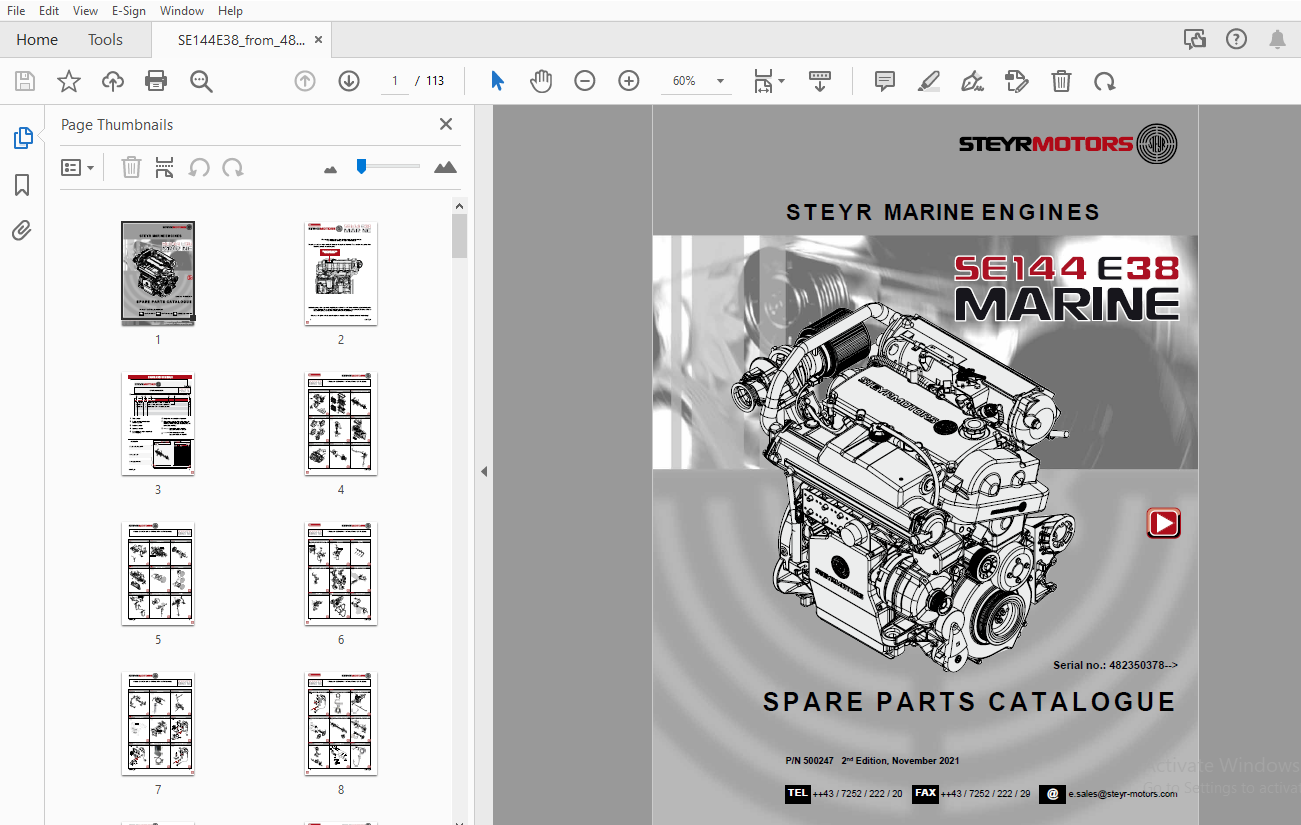This screenshot has height=825, width=1301.
Task: Open Help question mark icon
Action: coord(1236,39)
